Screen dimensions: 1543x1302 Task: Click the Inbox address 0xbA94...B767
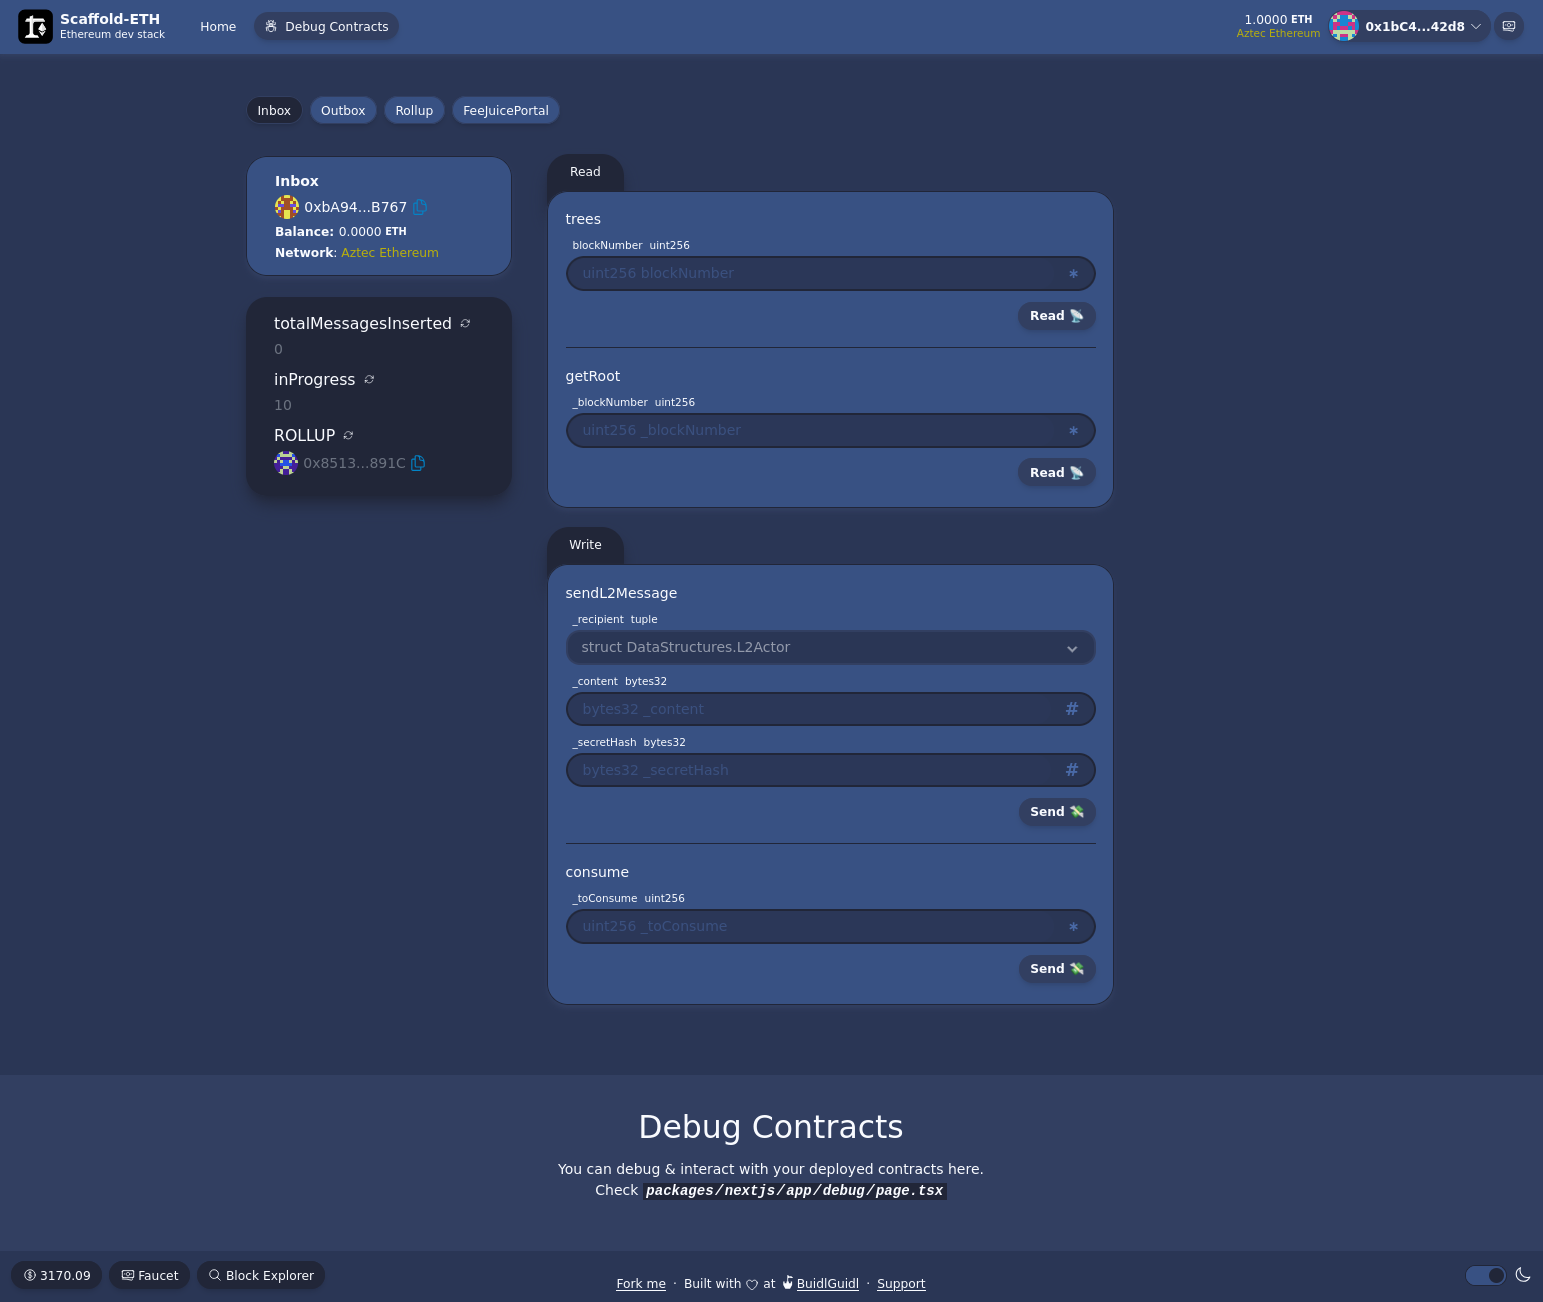(355, 207)
